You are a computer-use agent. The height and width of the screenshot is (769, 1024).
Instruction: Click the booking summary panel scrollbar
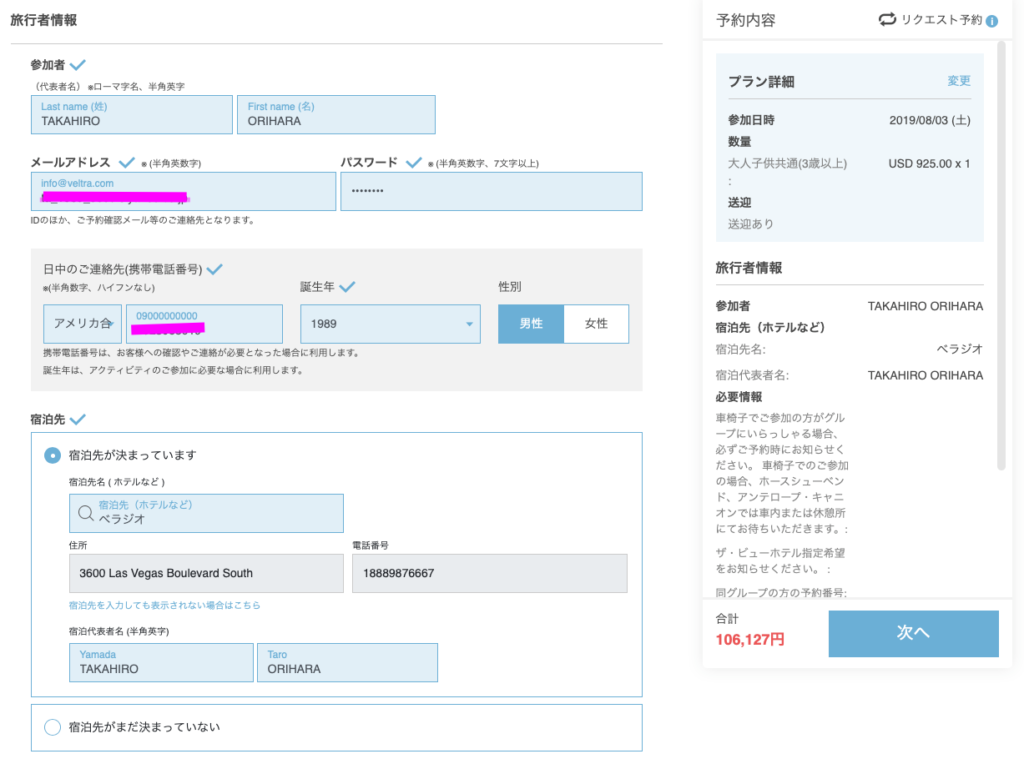pyautogui.click(x=1001, y=250)
